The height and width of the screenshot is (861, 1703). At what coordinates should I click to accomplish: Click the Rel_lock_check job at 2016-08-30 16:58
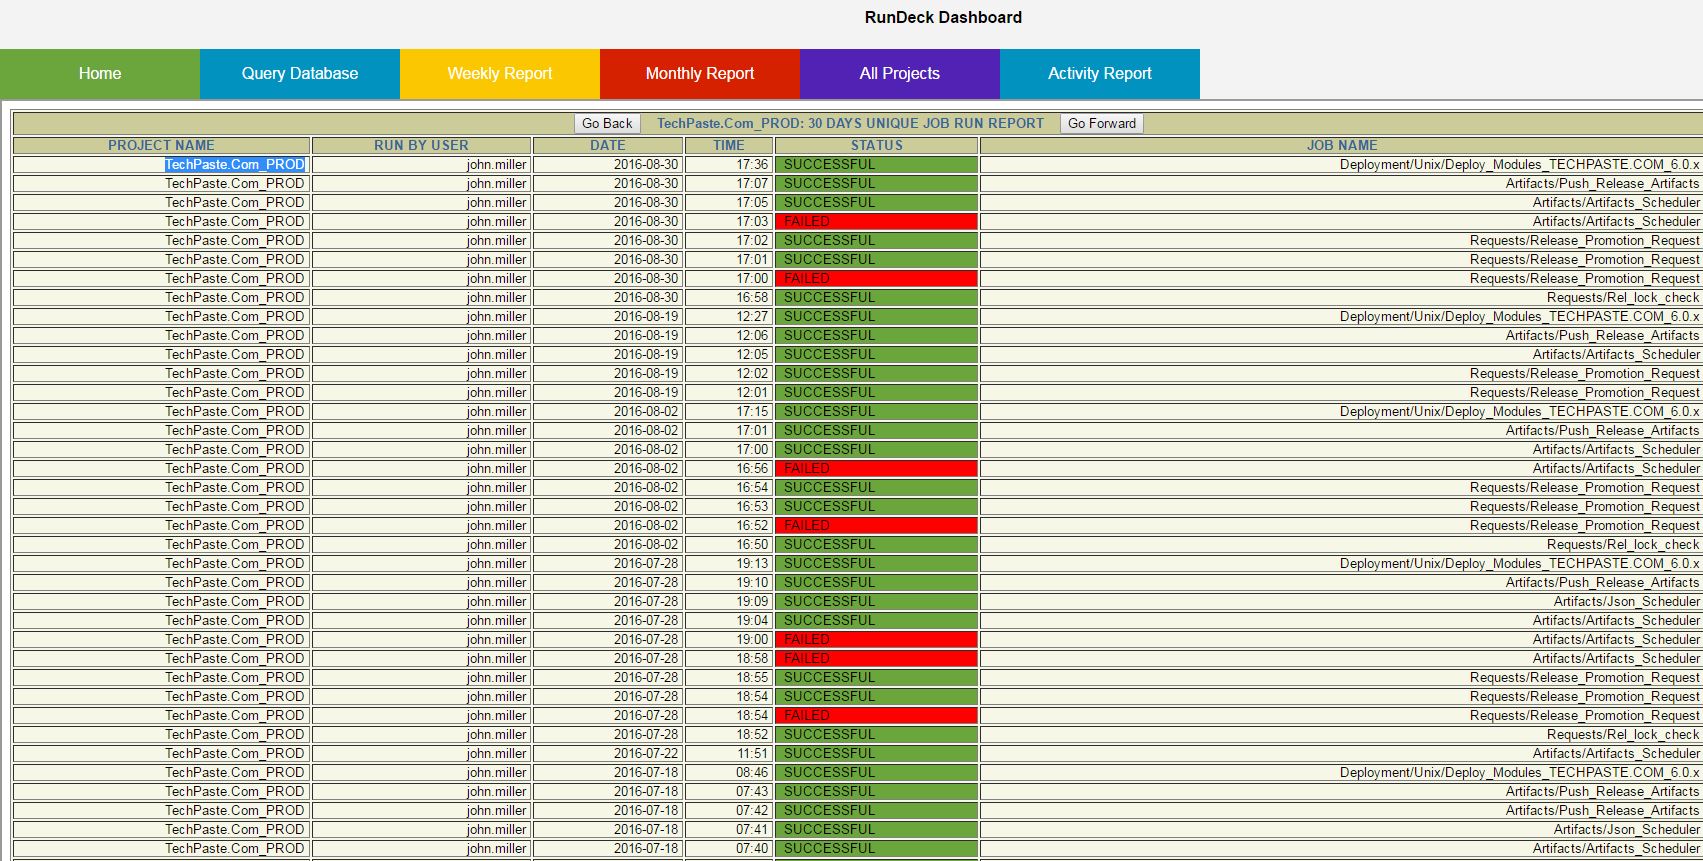tap(1623, 298)
